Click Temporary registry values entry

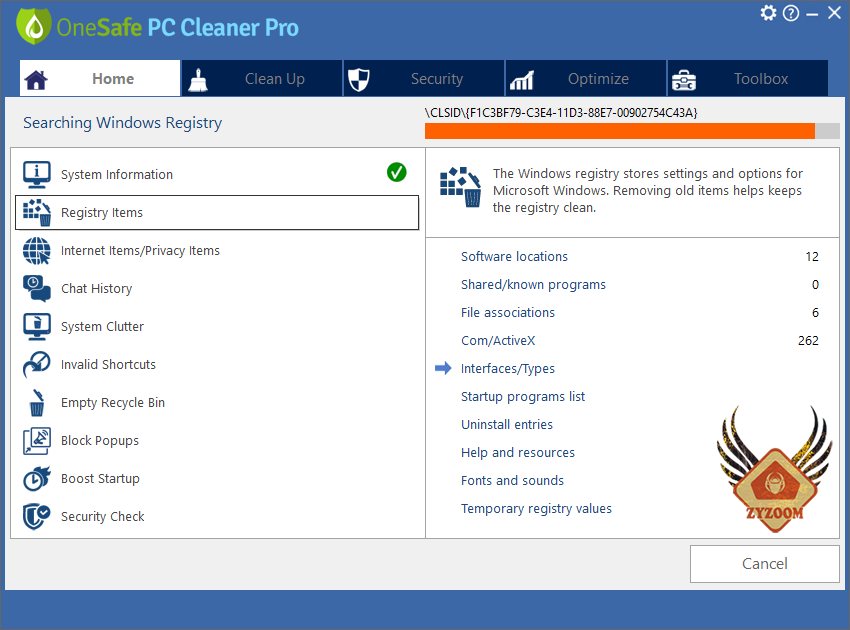536,509
